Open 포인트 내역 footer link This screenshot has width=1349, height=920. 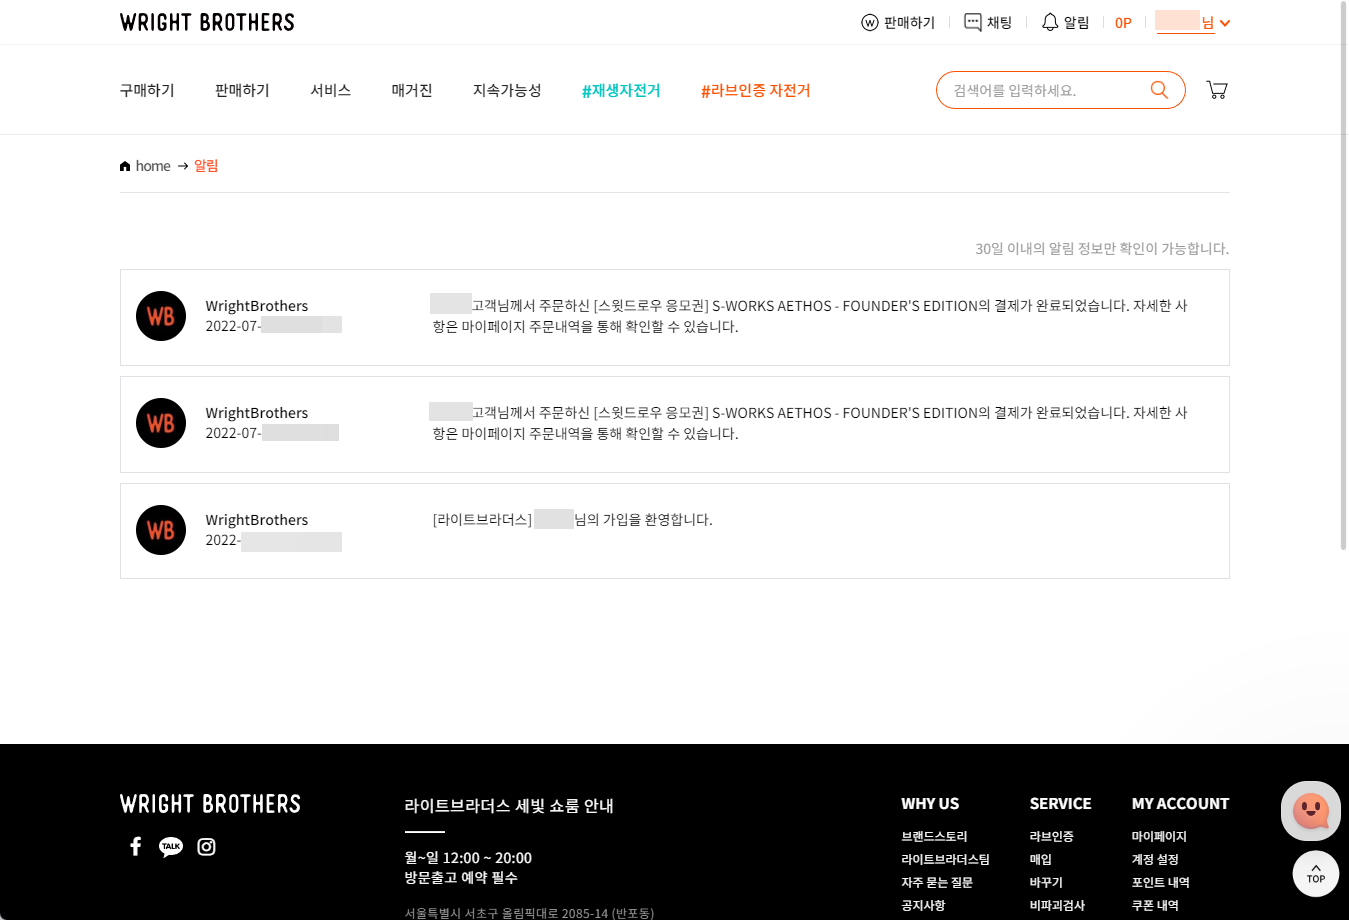click(1160, 882)
